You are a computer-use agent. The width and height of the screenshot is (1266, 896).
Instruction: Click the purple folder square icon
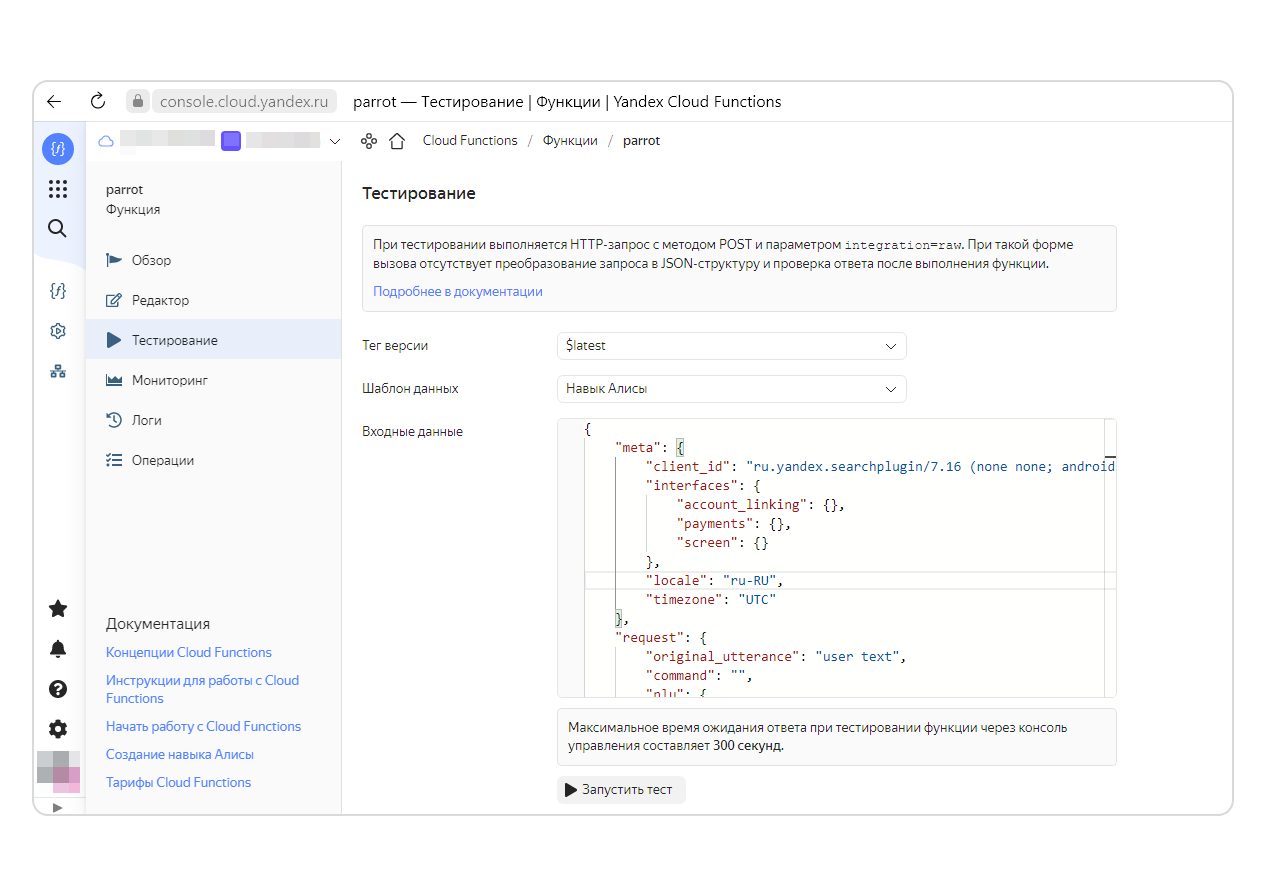pyautogui.click(x=231, y=141)
